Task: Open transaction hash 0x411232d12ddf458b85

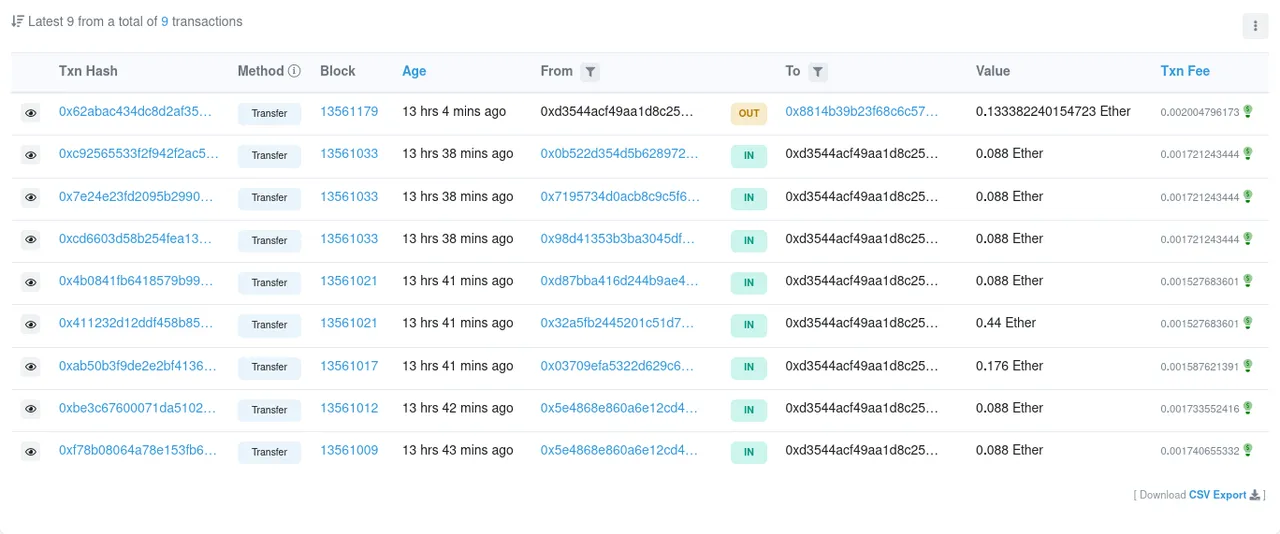Action: (x=136, y=322)
